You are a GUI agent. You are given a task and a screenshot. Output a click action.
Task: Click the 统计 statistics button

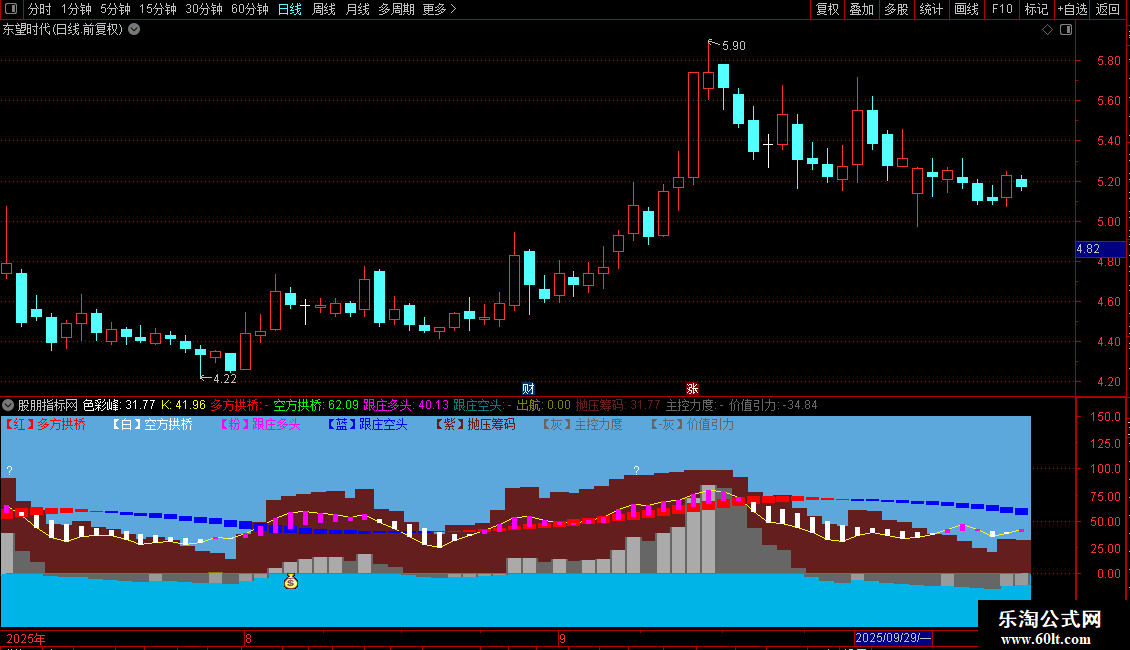pos(931,9)
